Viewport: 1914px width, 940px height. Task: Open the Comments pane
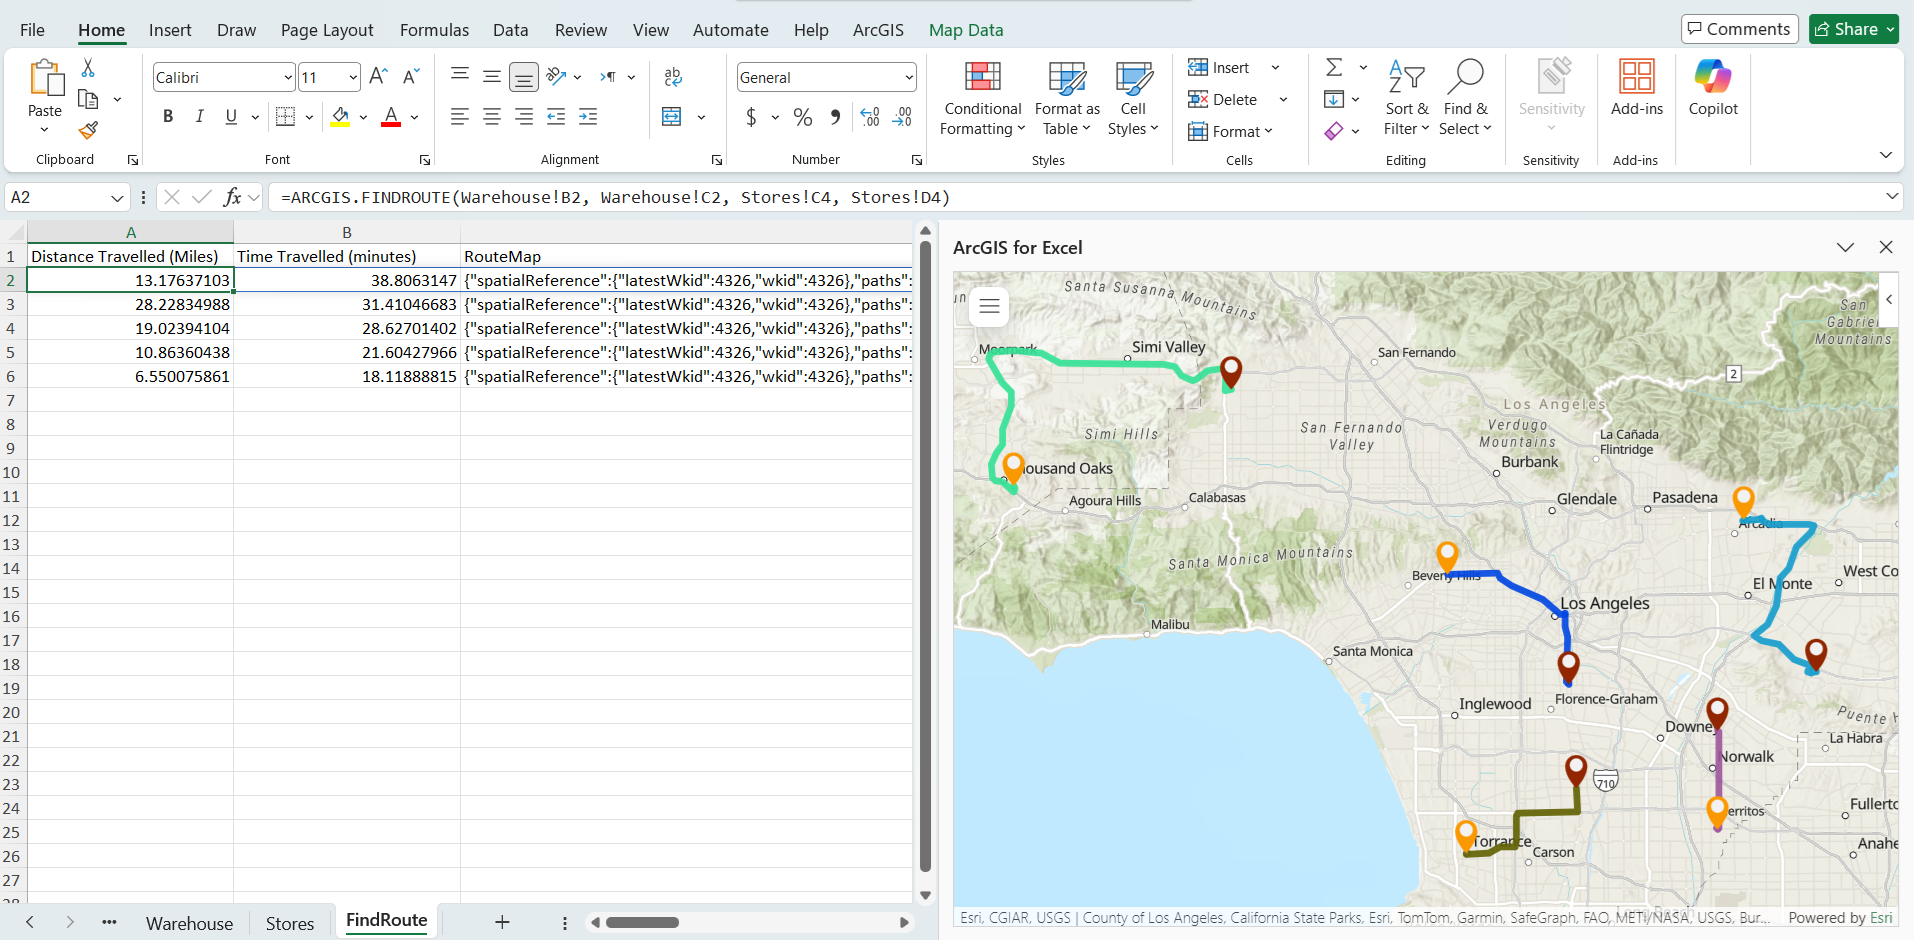(1740, 29)
